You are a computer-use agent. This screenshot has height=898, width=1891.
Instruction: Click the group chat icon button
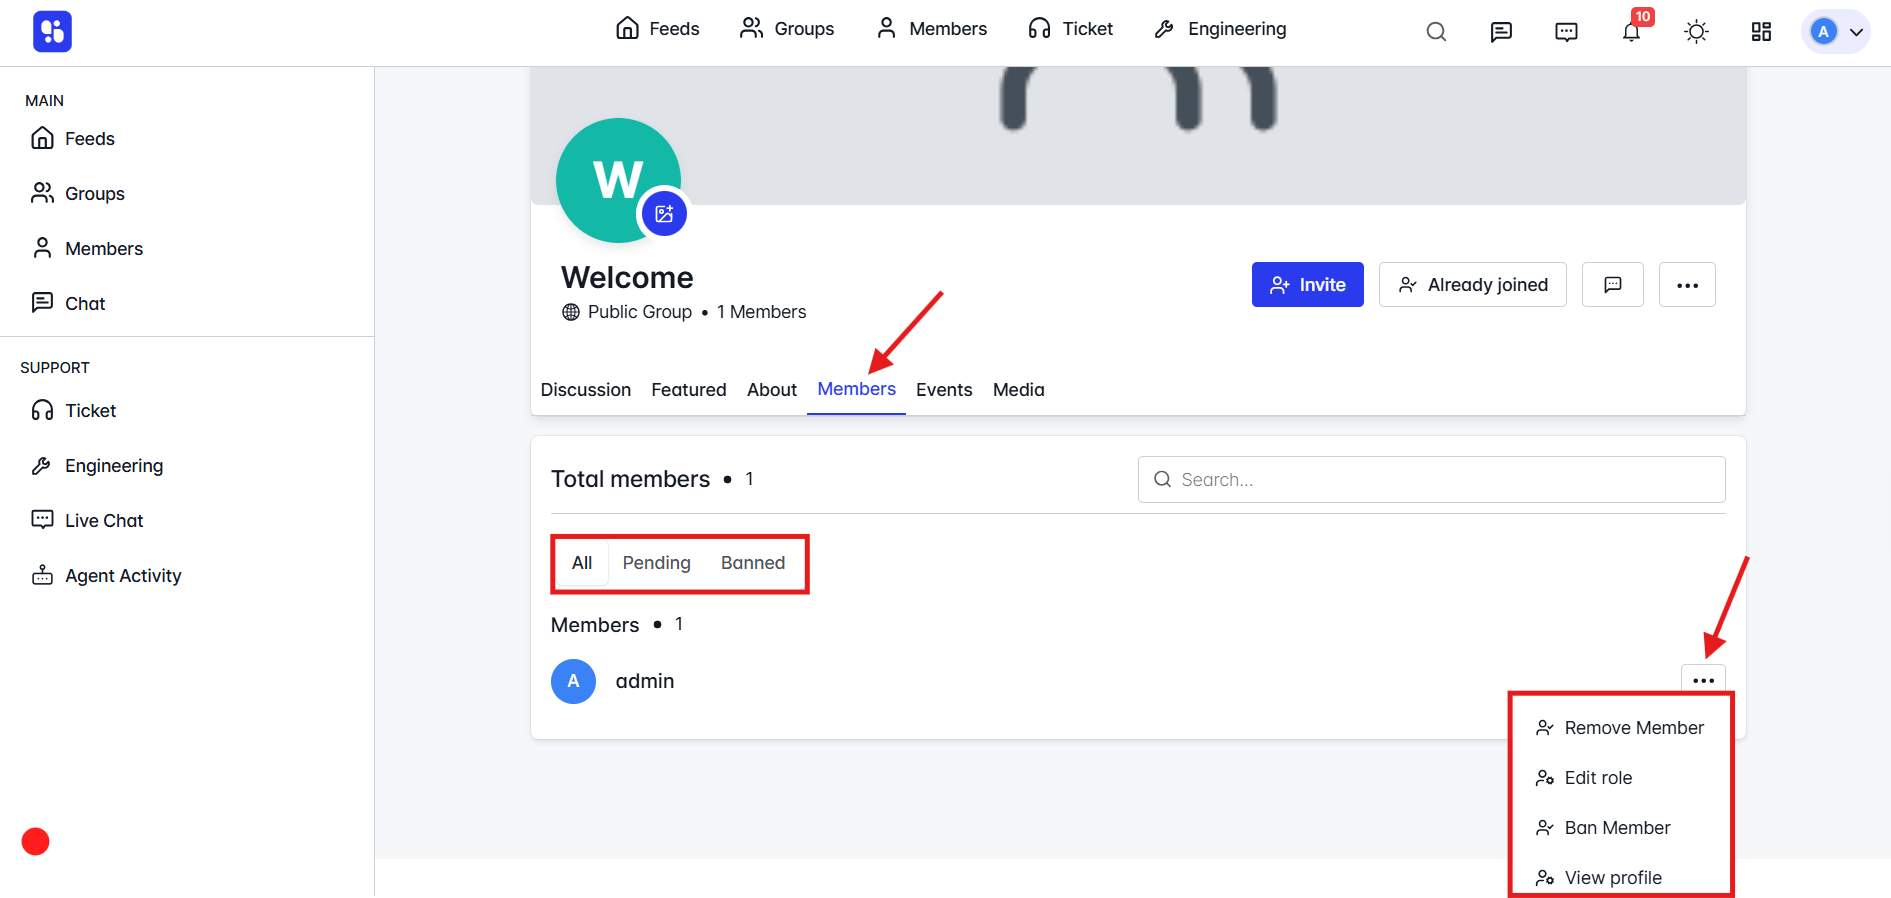point(1612,285)
